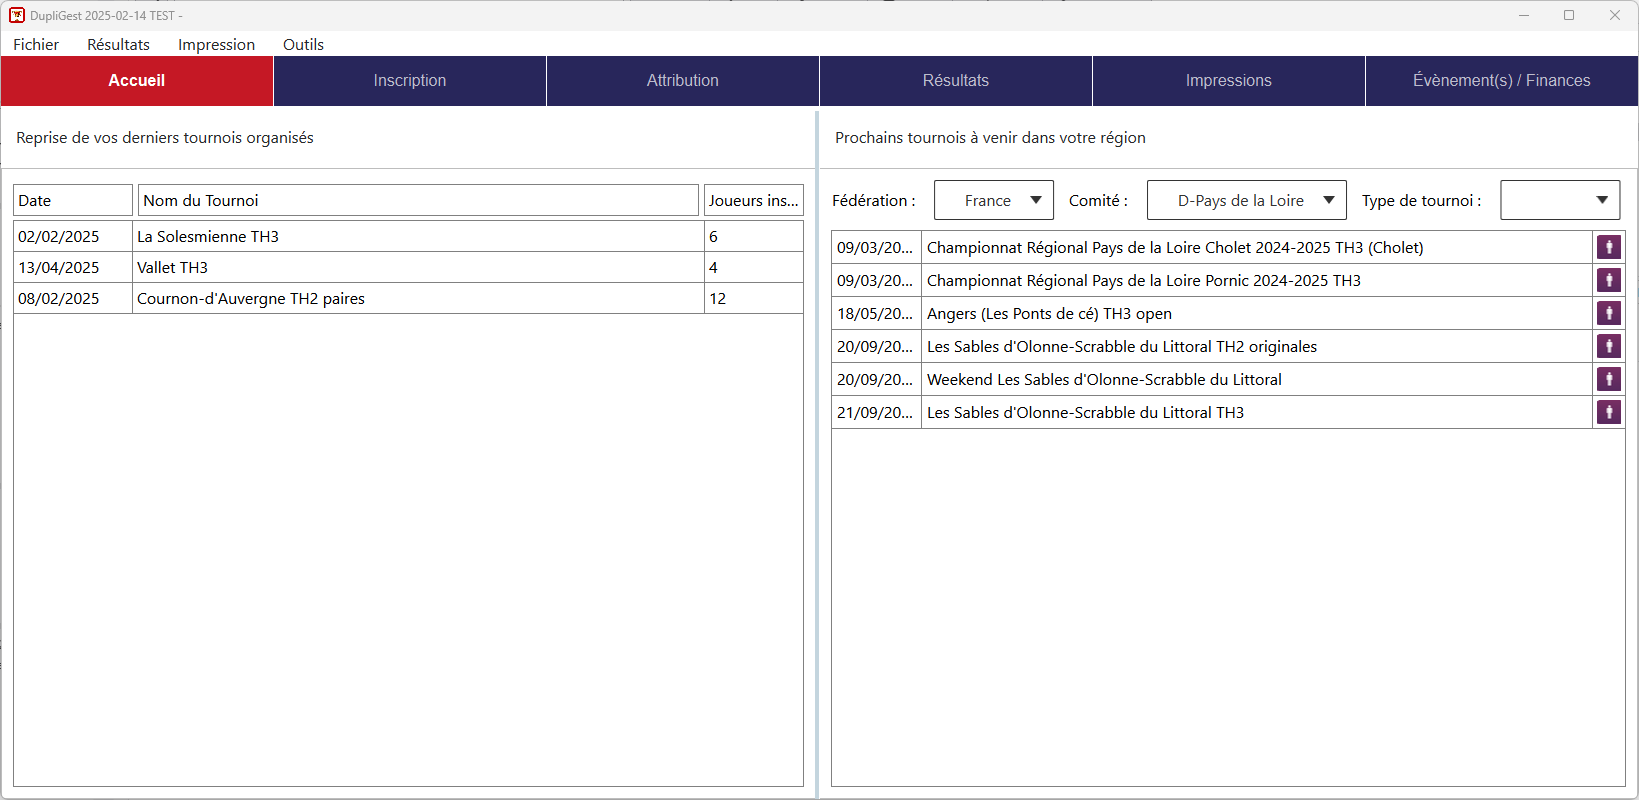This screenshot has width=1639, height=800.
Task: Expand the Comité dropdown showing D-Pays de la Loire
Action: (x=1246, y=200)
